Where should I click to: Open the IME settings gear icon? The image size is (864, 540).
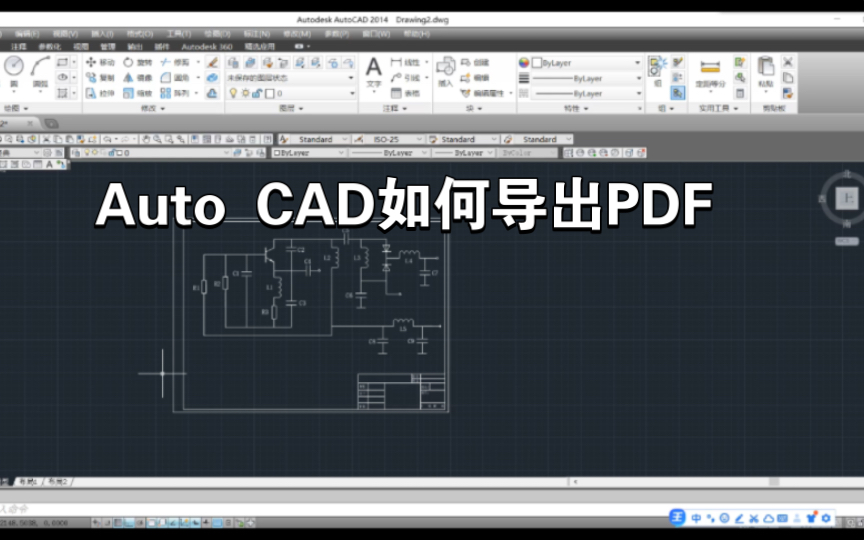click(825, 518)
